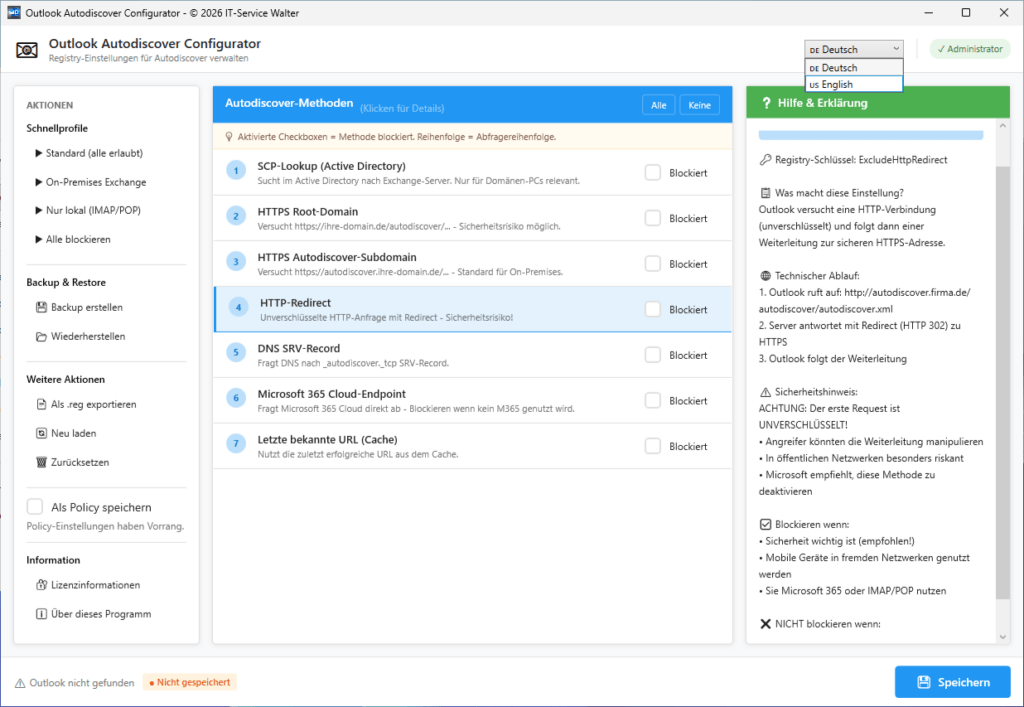The width and height of the screenshot is (1024, 707).
Task: Click the Speichern button
Action: click(952, 682)
